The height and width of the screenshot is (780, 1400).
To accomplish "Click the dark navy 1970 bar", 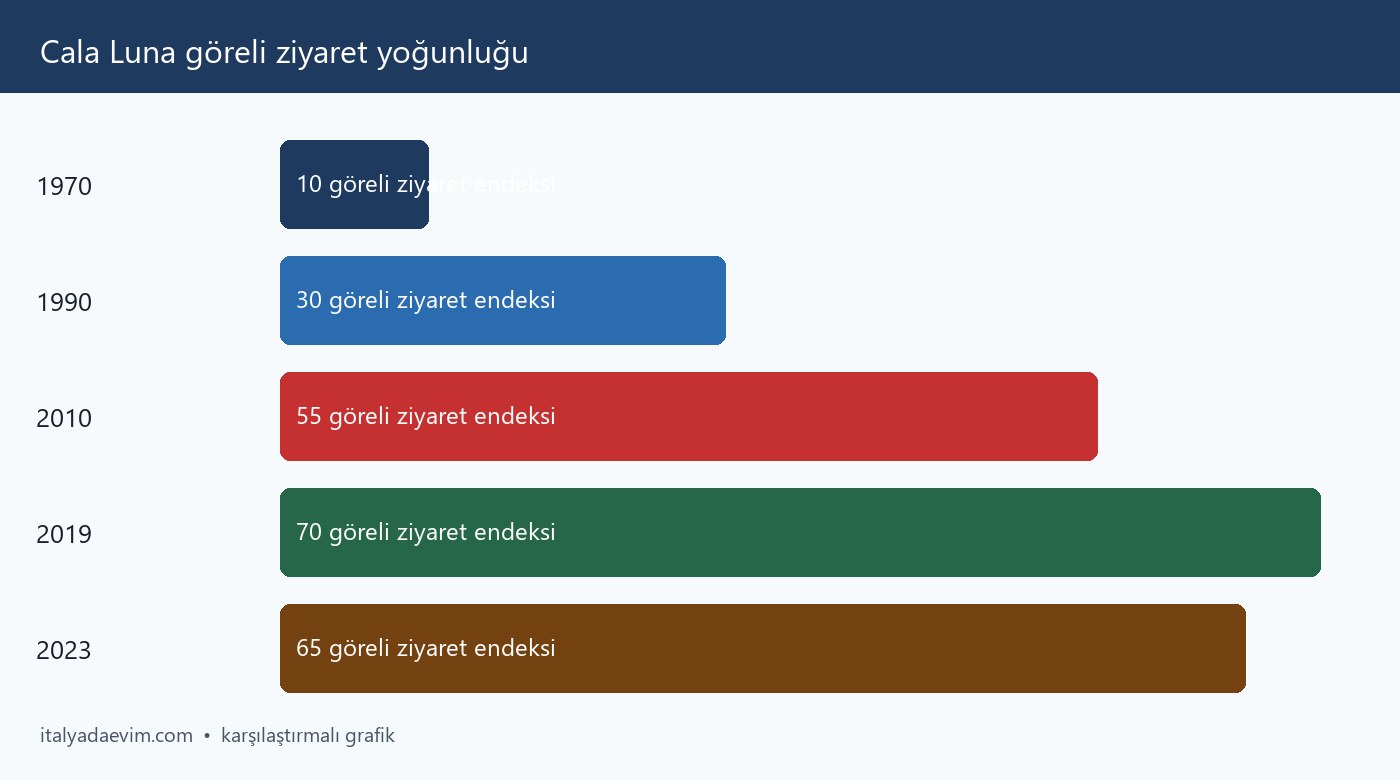I will click(354, 184).
